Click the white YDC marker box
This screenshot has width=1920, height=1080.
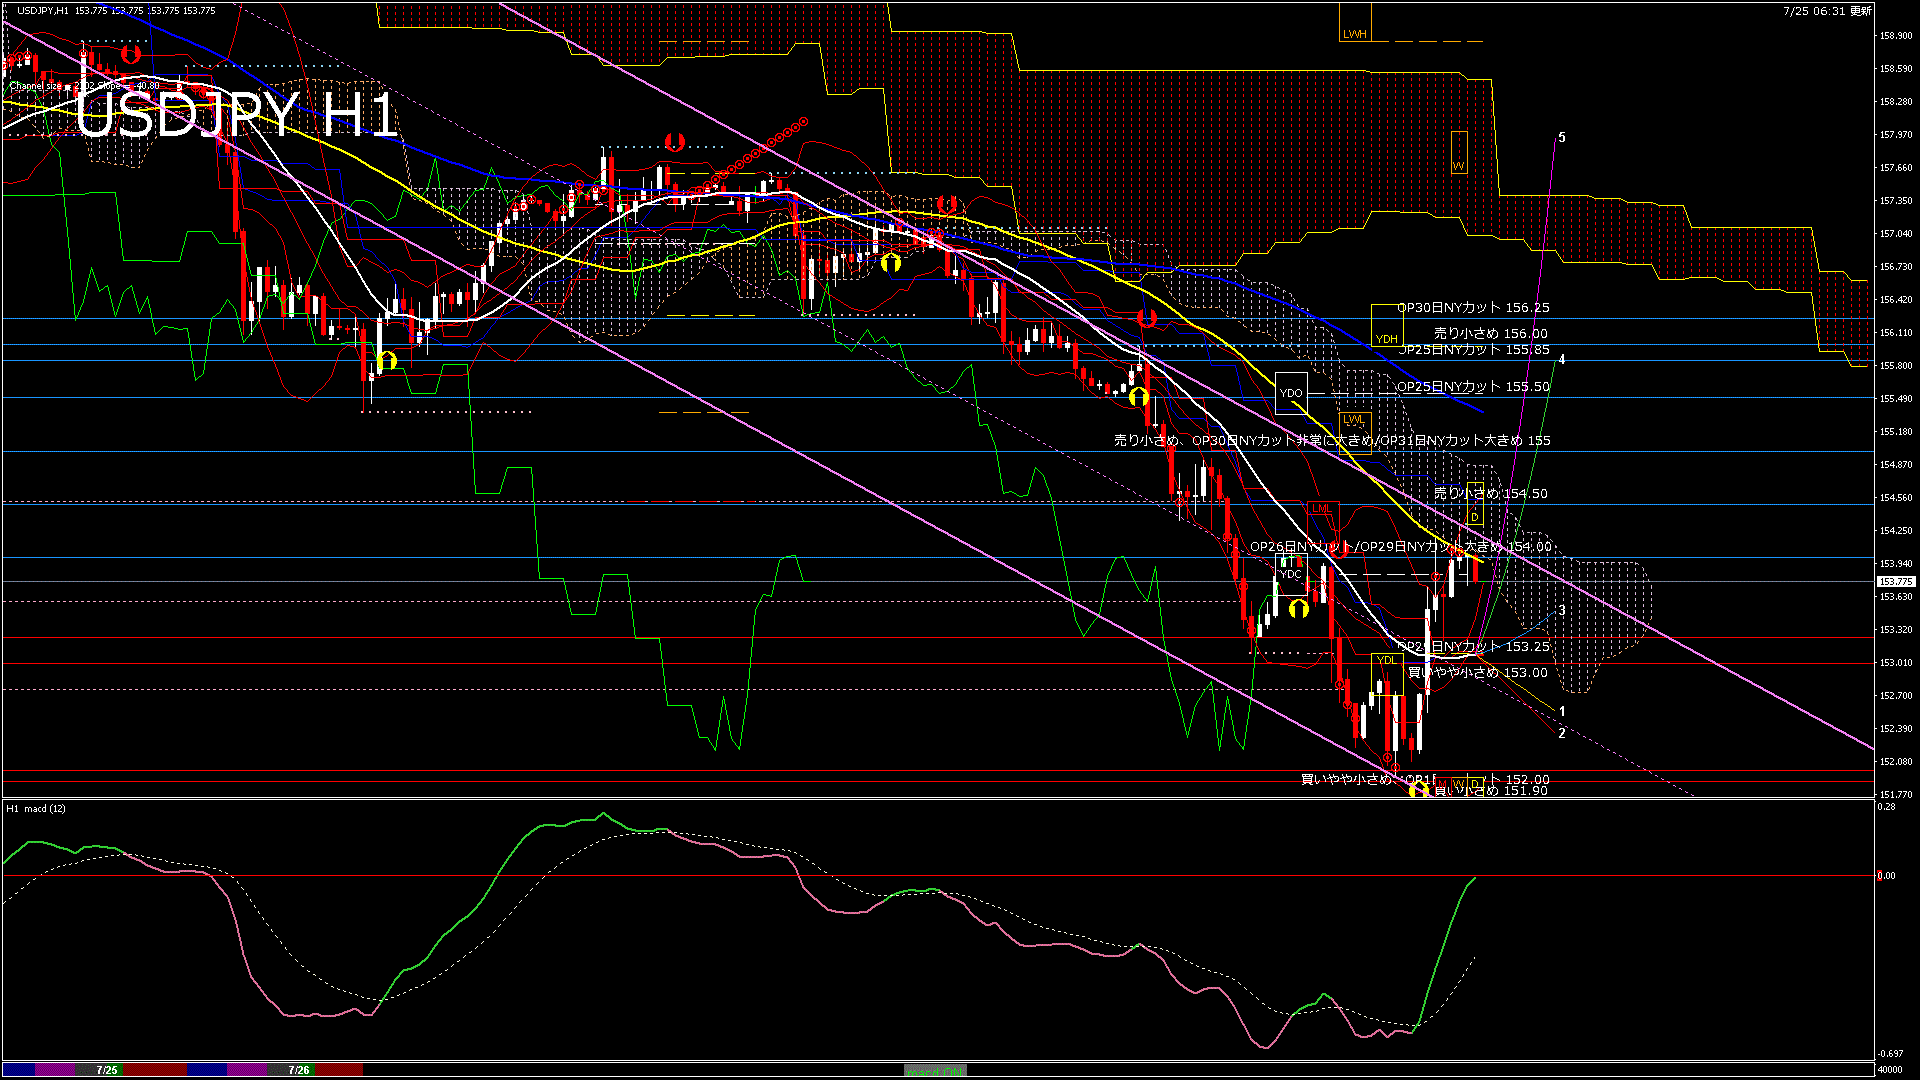1290,574
